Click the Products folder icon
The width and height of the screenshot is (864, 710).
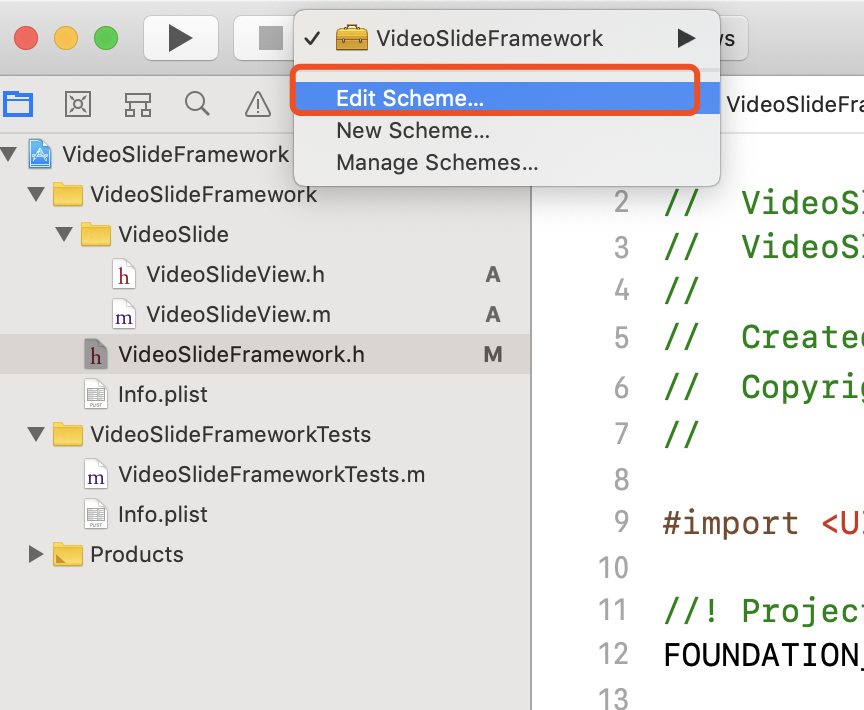[x=68, y=554]
